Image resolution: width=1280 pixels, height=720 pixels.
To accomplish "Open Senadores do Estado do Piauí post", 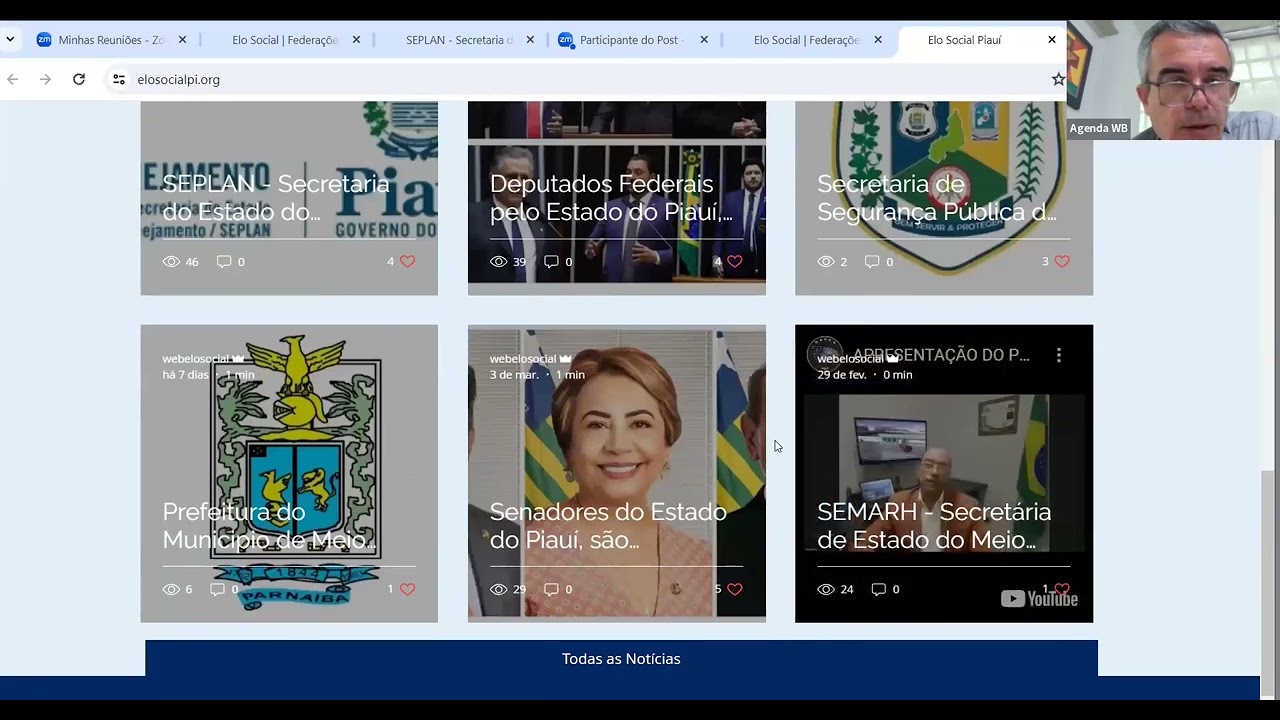I will pos(608,526).
